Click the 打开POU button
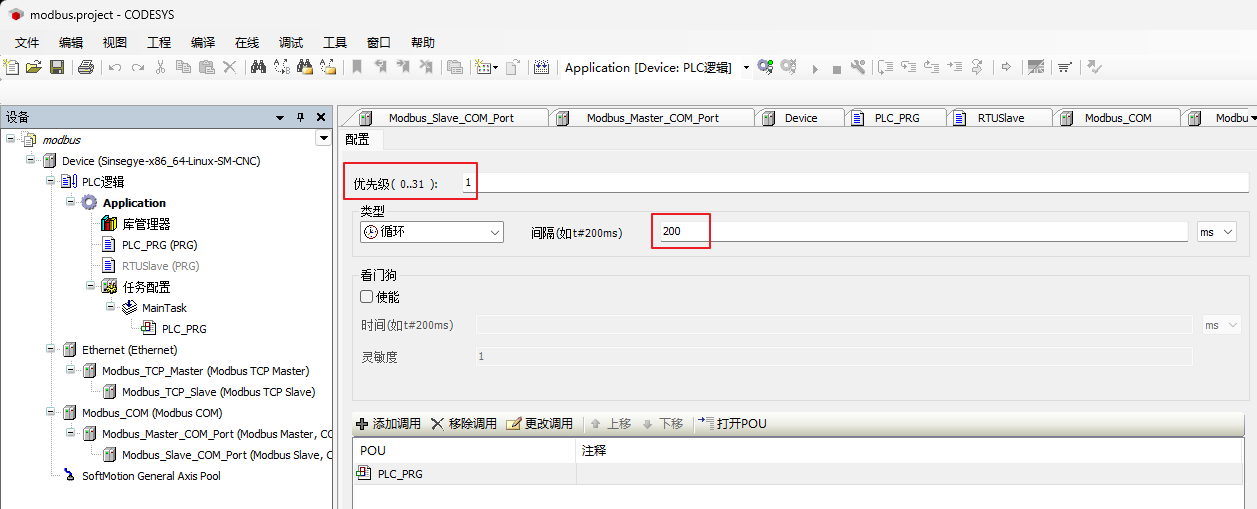 733,424
